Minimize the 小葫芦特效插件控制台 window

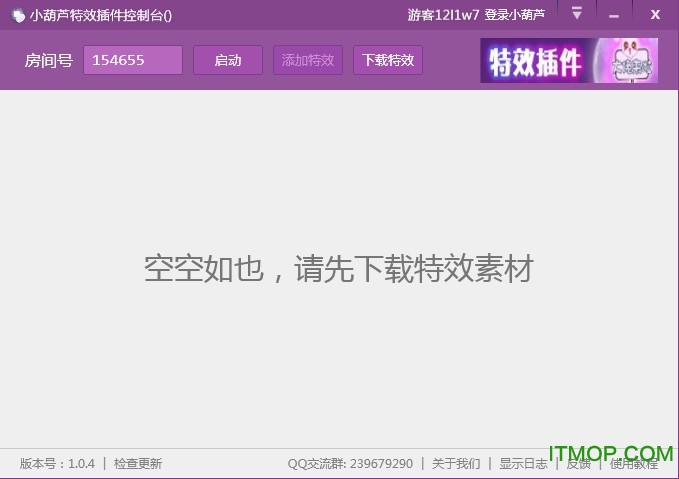tap(613, 16)
